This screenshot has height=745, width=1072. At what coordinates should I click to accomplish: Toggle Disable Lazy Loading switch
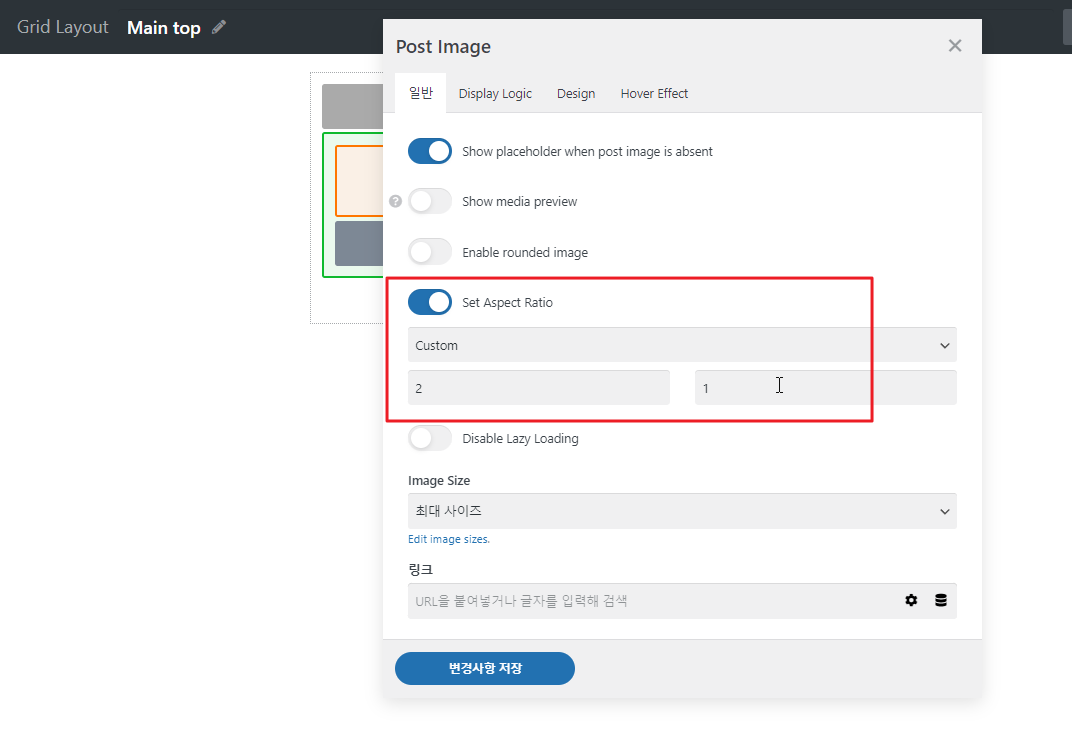[x=430, y=438]
